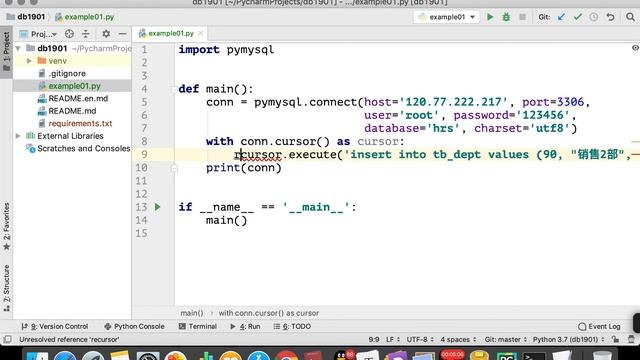The image size is (640, 360).
Task: Revert changes with rollback arrow
Action: [610, 17]
